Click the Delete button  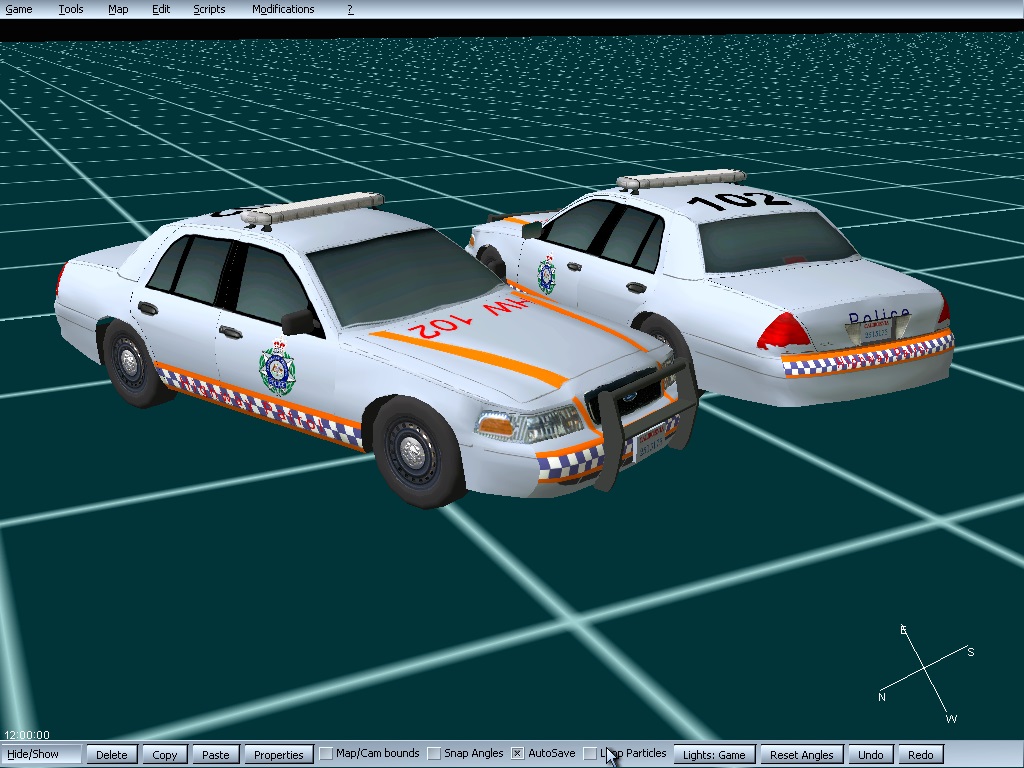coord(112,754)
